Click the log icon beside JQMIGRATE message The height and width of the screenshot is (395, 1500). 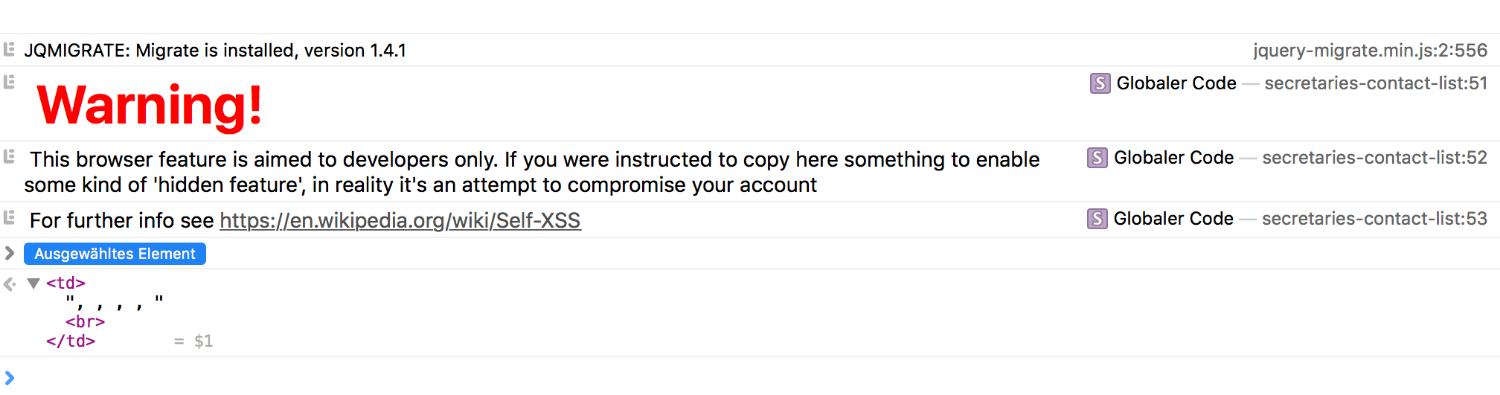9,49
